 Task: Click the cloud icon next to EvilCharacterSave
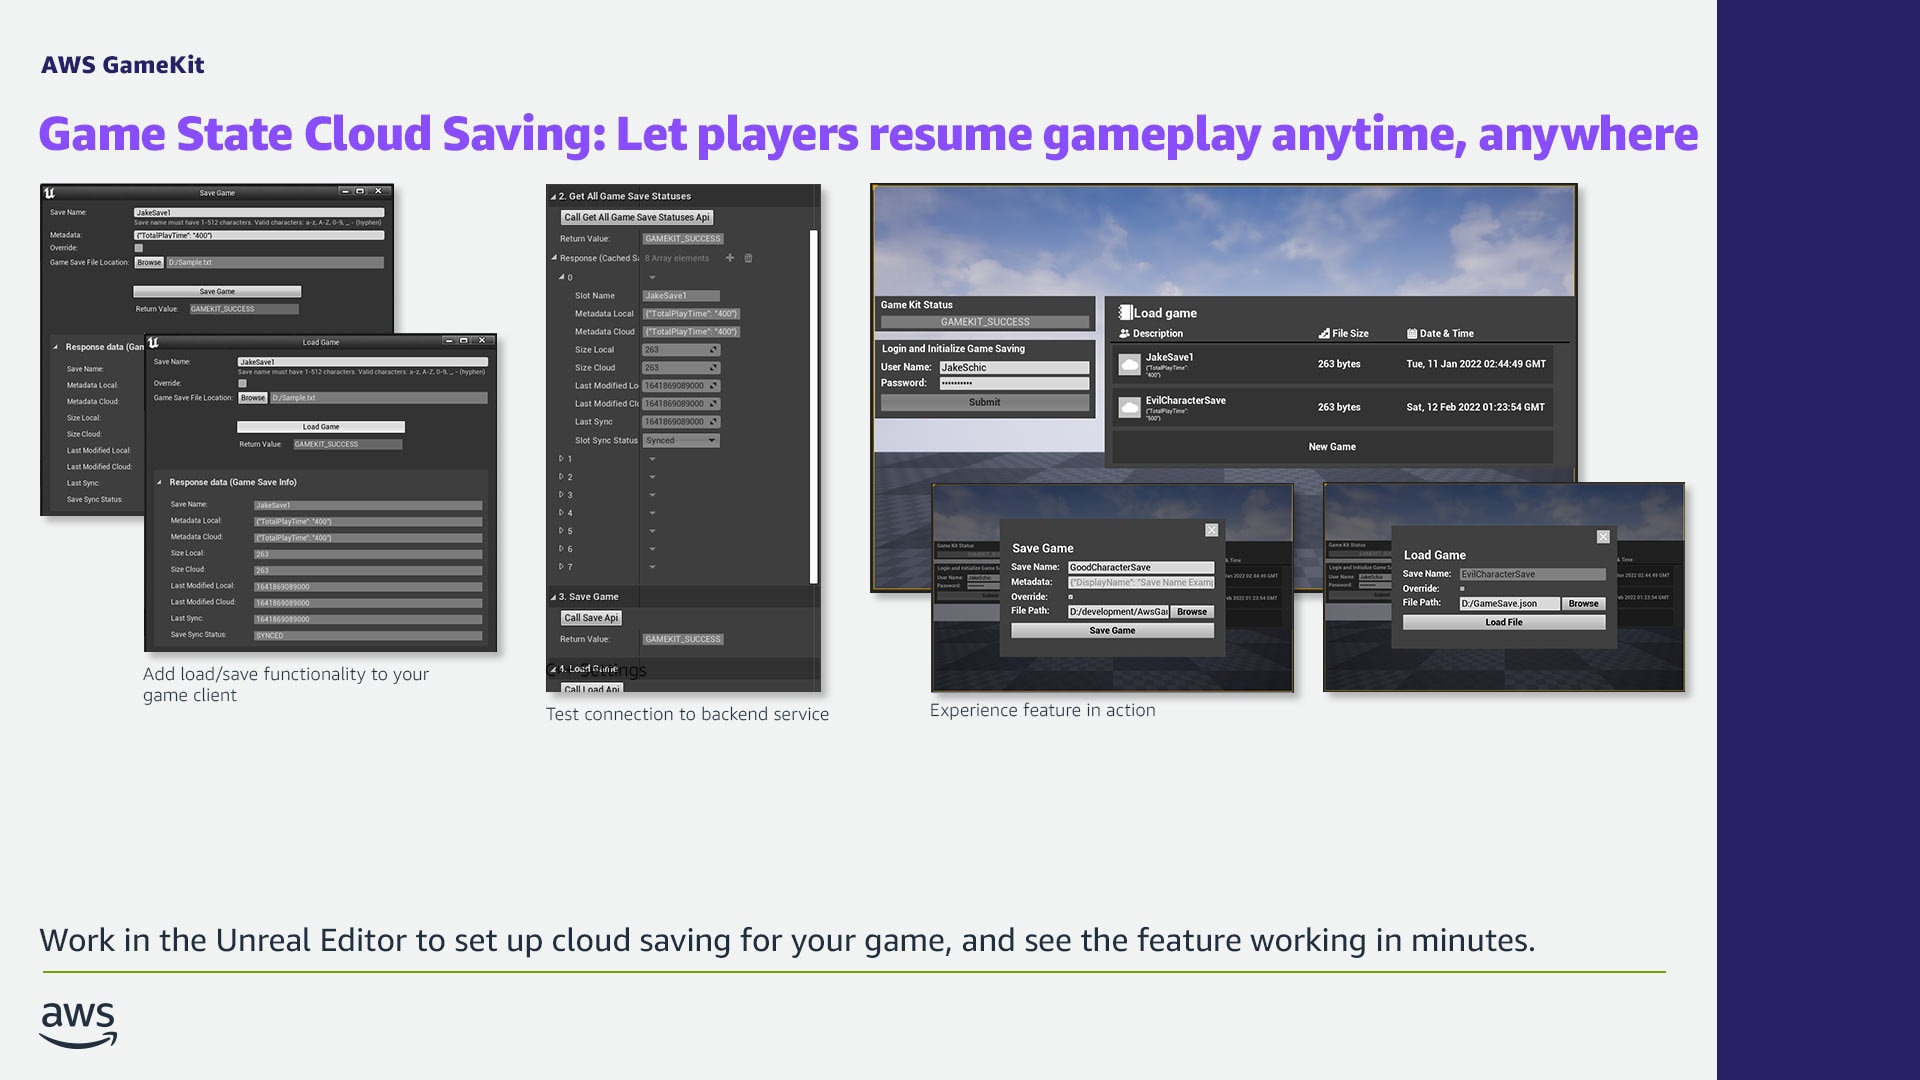point(1129,407)
